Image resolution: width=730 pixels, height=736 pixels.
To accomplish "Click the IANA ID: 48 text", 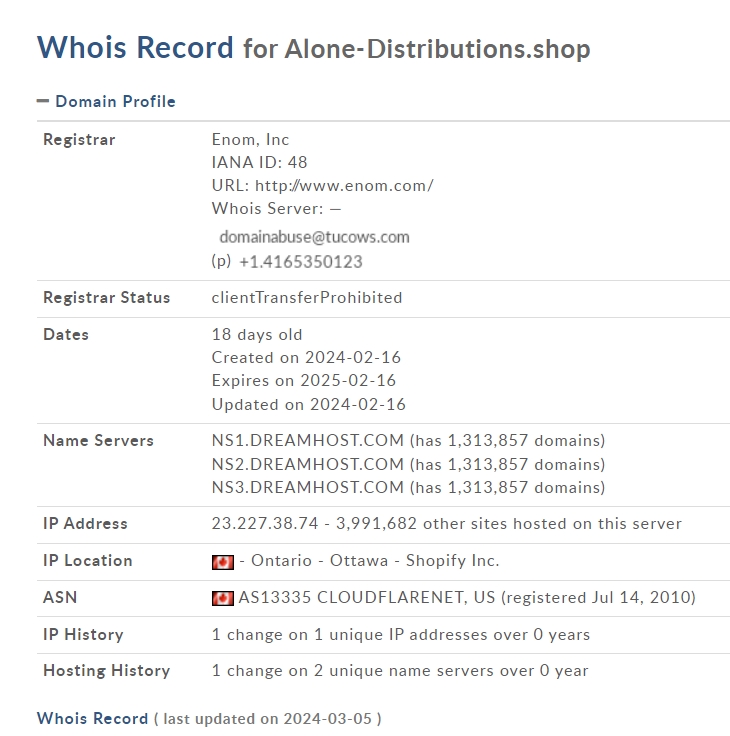I will tap(259, 162).
